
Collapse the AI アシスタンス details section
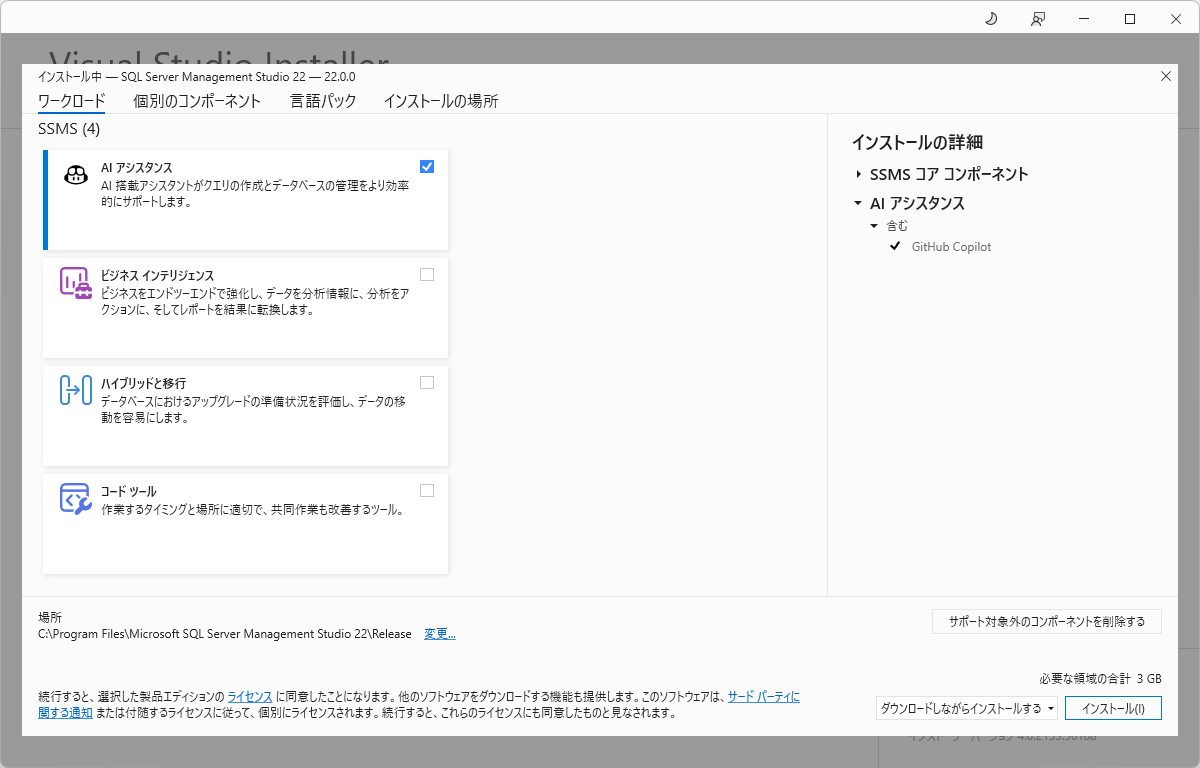tap(857, 202)
